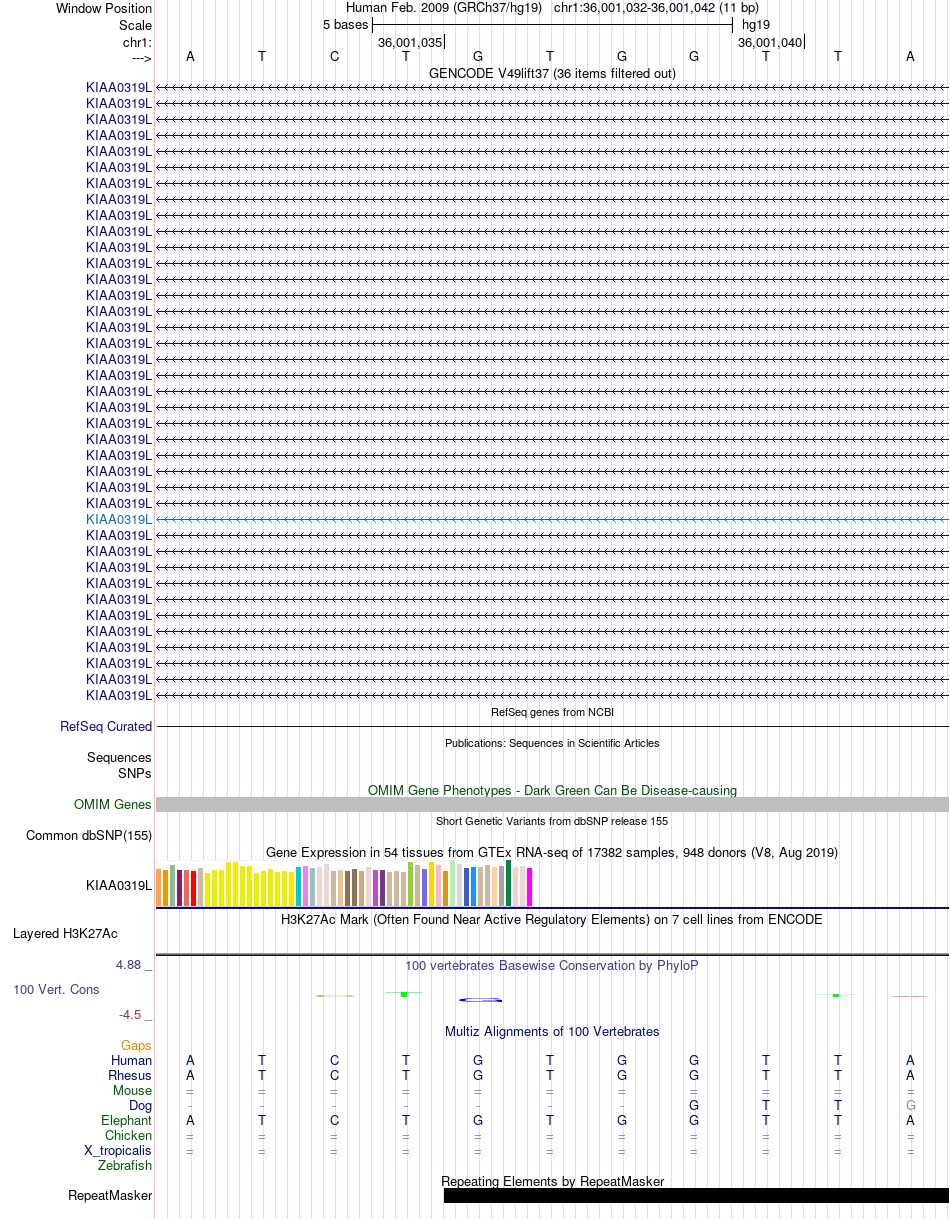Open the GTEx Gene Expression track title

click(552, 852)
